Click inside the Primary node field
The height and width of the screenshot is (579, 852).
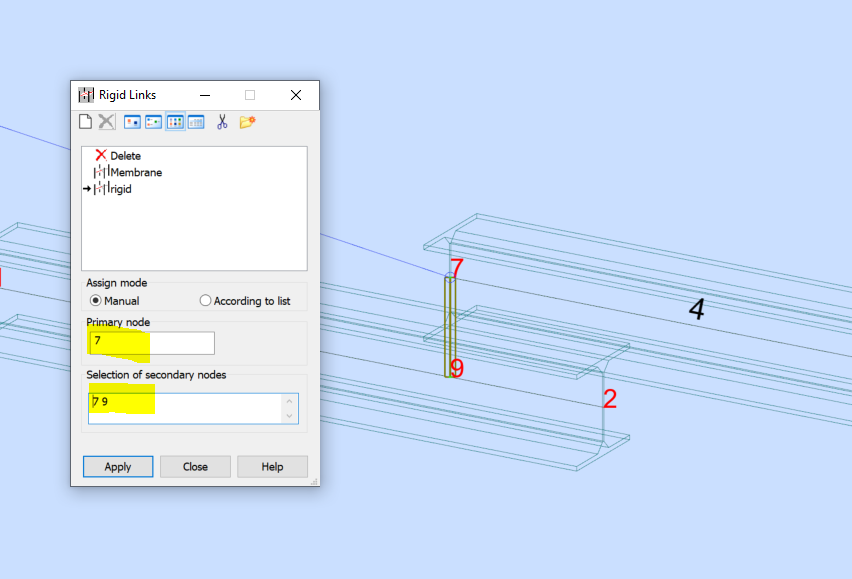[x=150, y=342]
